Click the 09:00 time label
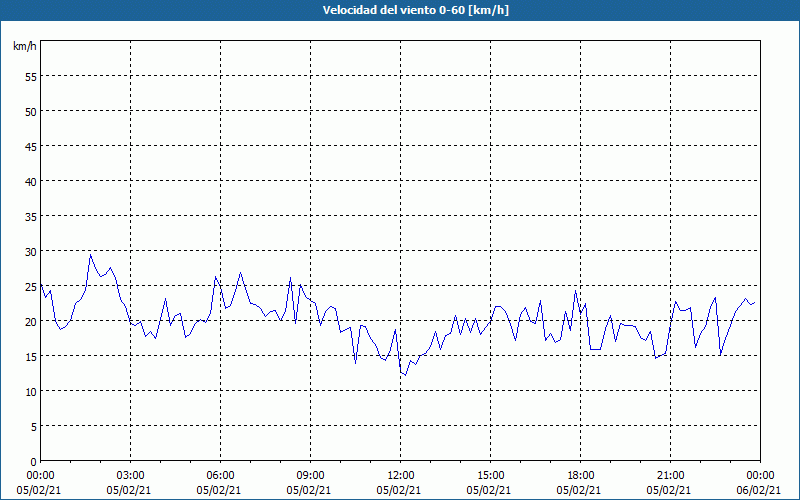Image resolution: width=800 pixels, height=500 pixels. [310, 475]
